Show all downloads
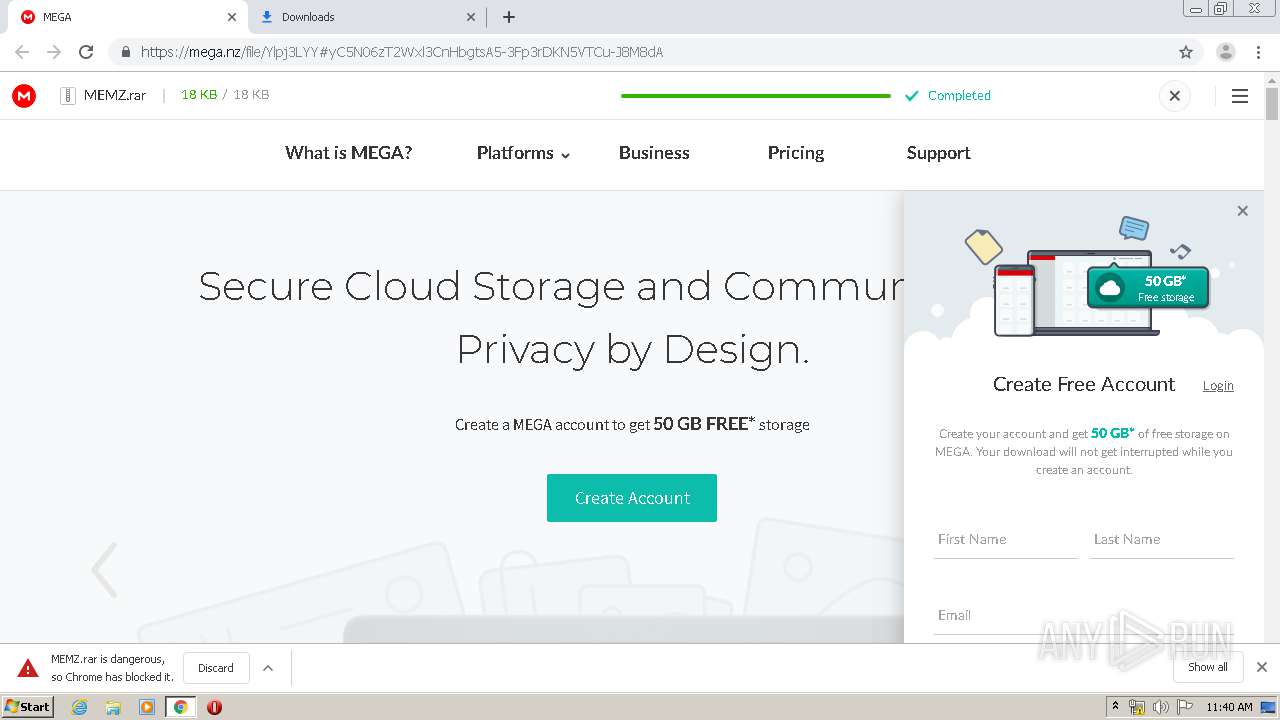This screenshot has width=1280, height=720. [1208, 667]
